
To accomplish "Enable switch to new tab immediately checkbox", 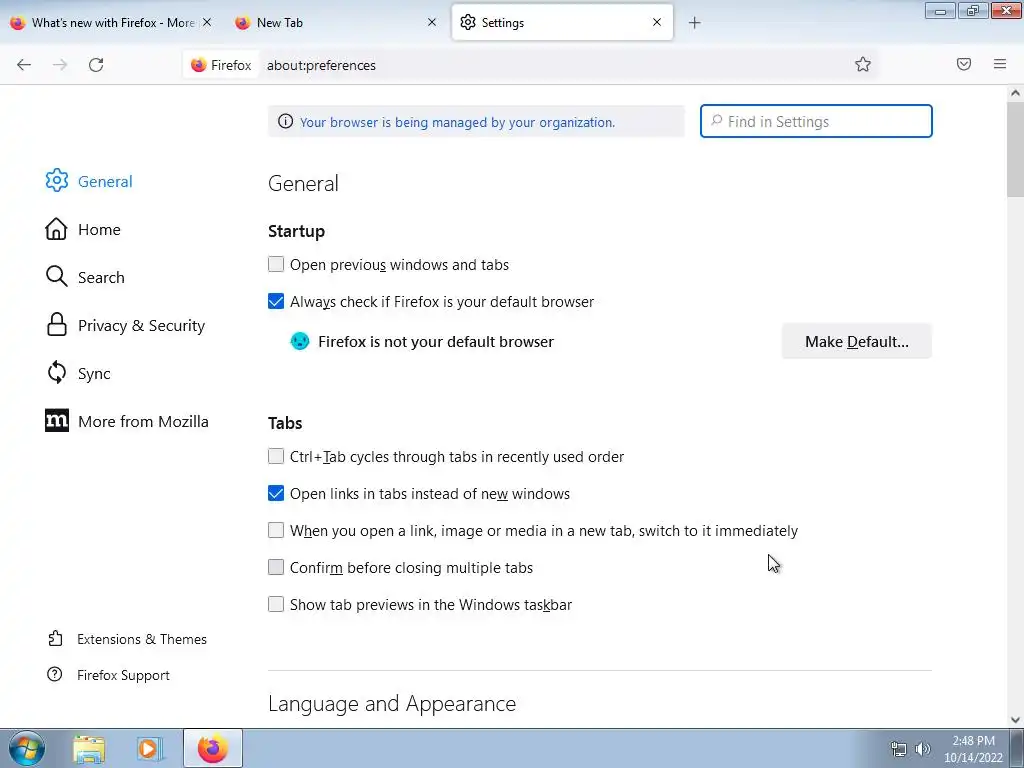I will point(276,530).
